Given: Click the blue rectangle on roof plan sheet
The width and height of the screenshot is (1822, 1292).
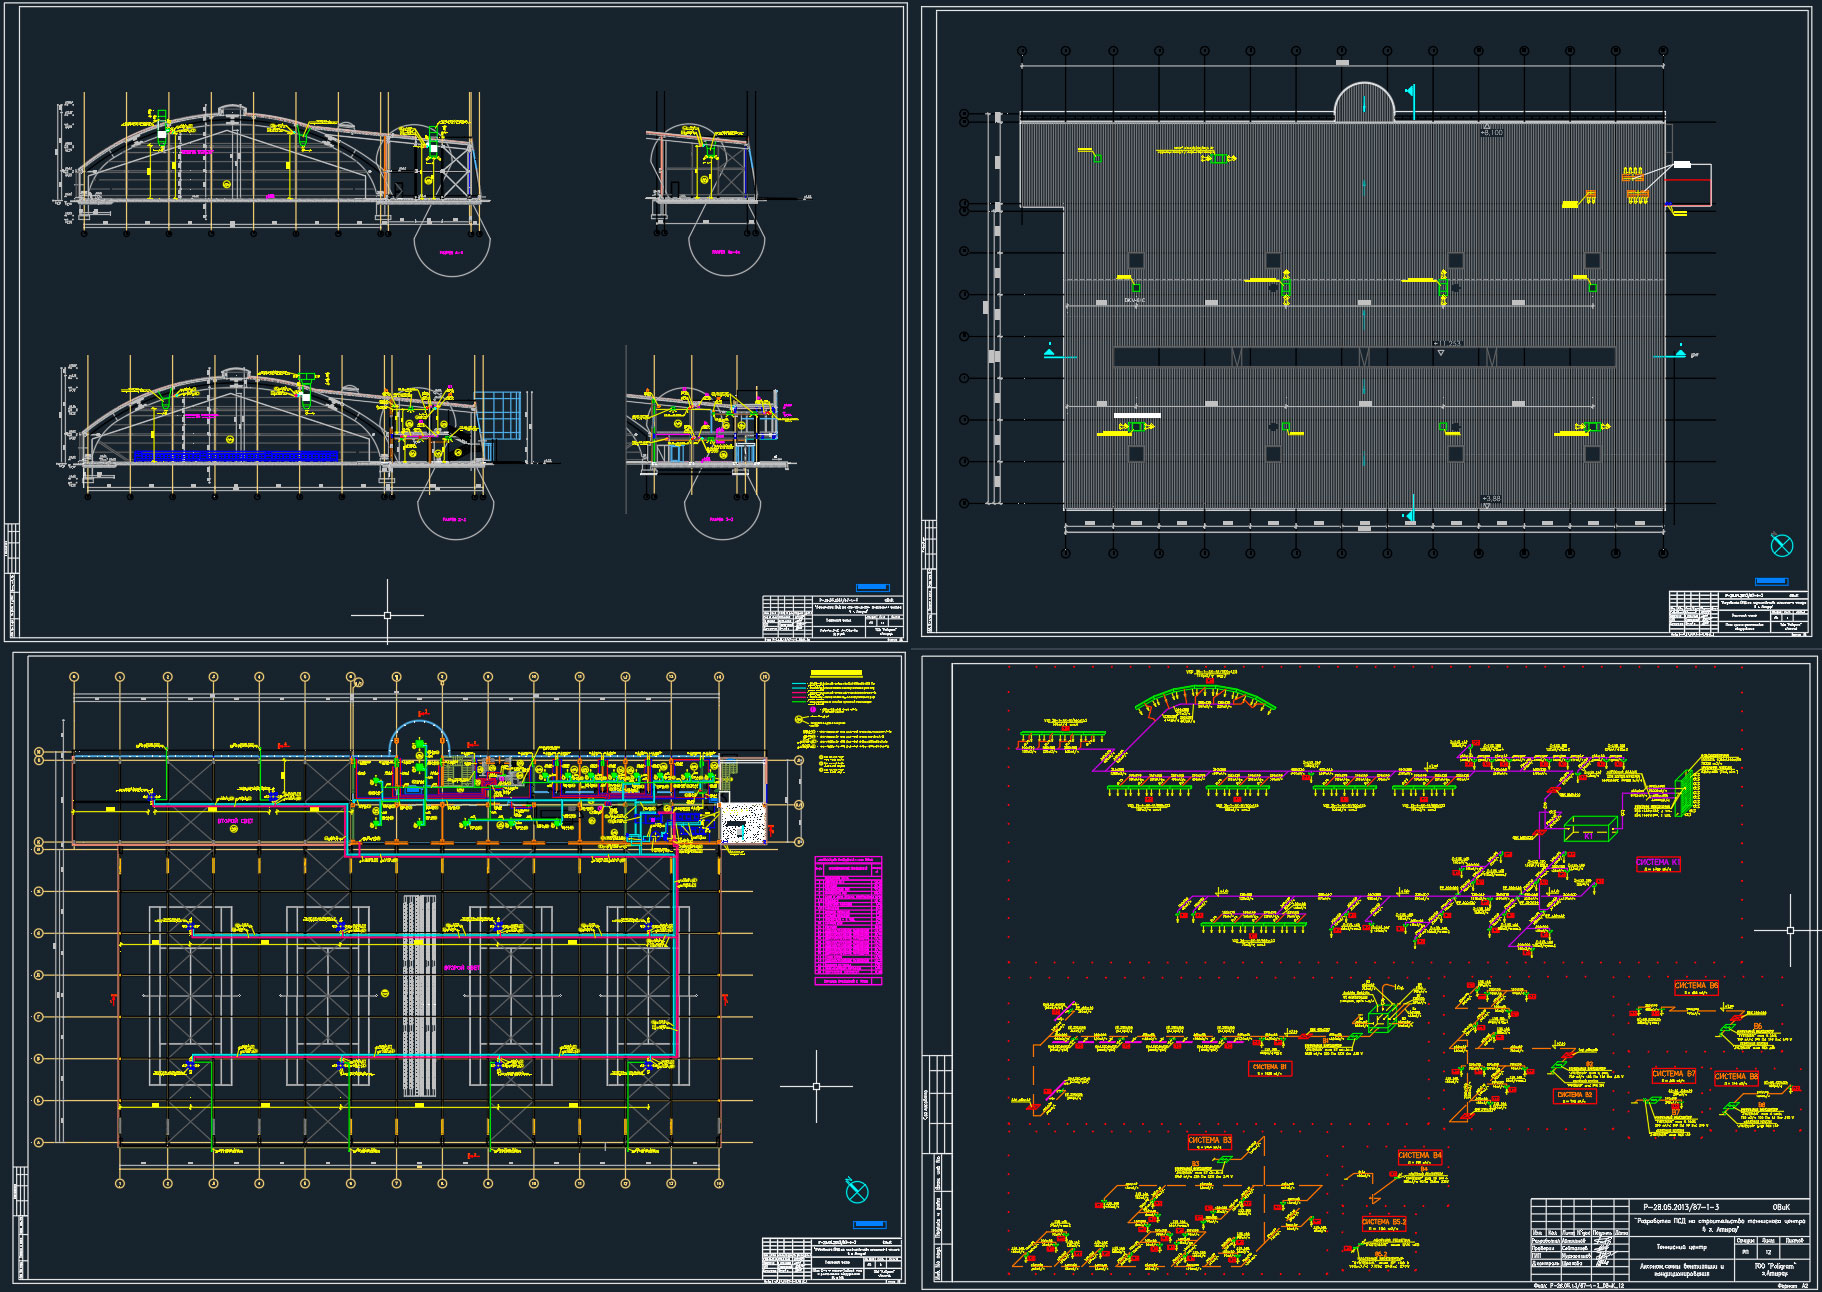Looking at the screenshot, I should pos(1771,581).
